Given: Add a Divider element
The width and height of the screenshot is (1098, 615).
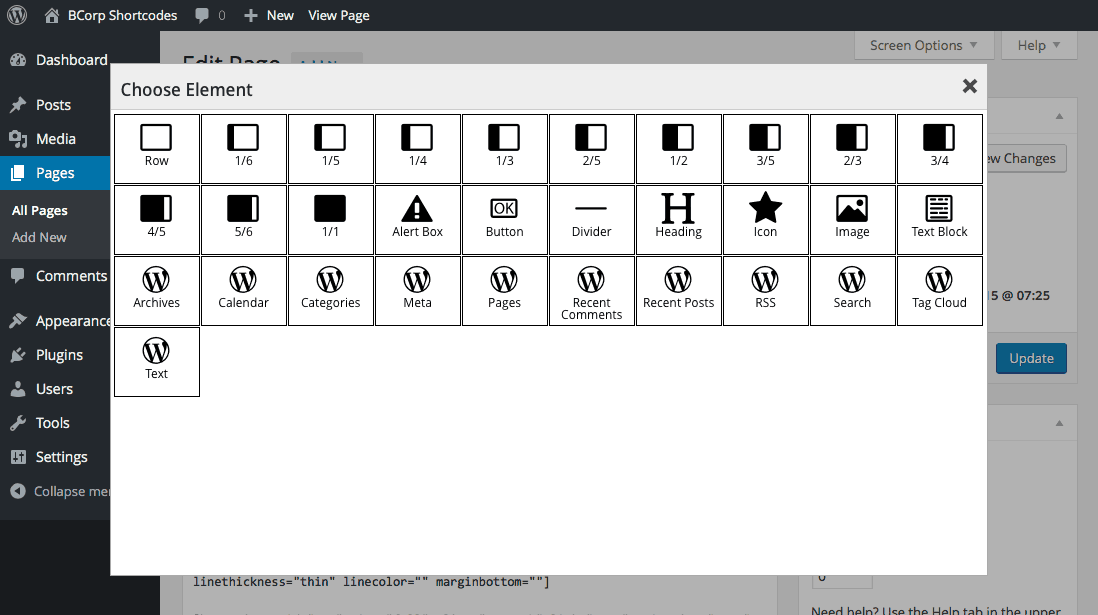Looking at the screenshot, I should click(591, 219).
